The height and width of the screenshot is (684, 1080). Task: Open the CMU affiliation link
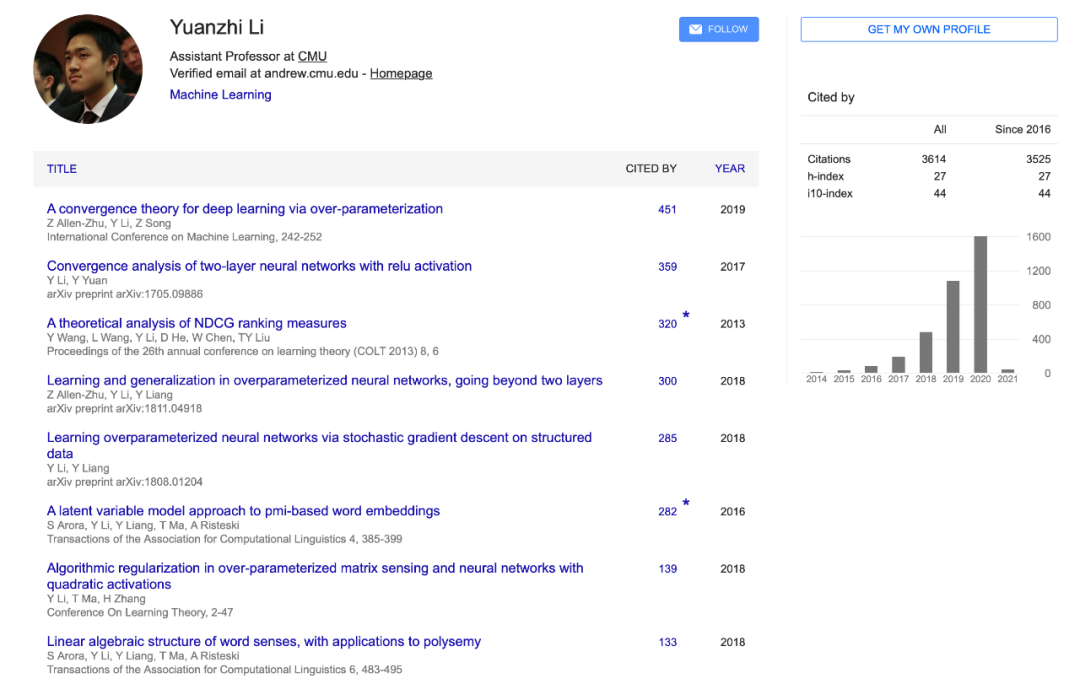pyautogui.click(x=312, y=57)
